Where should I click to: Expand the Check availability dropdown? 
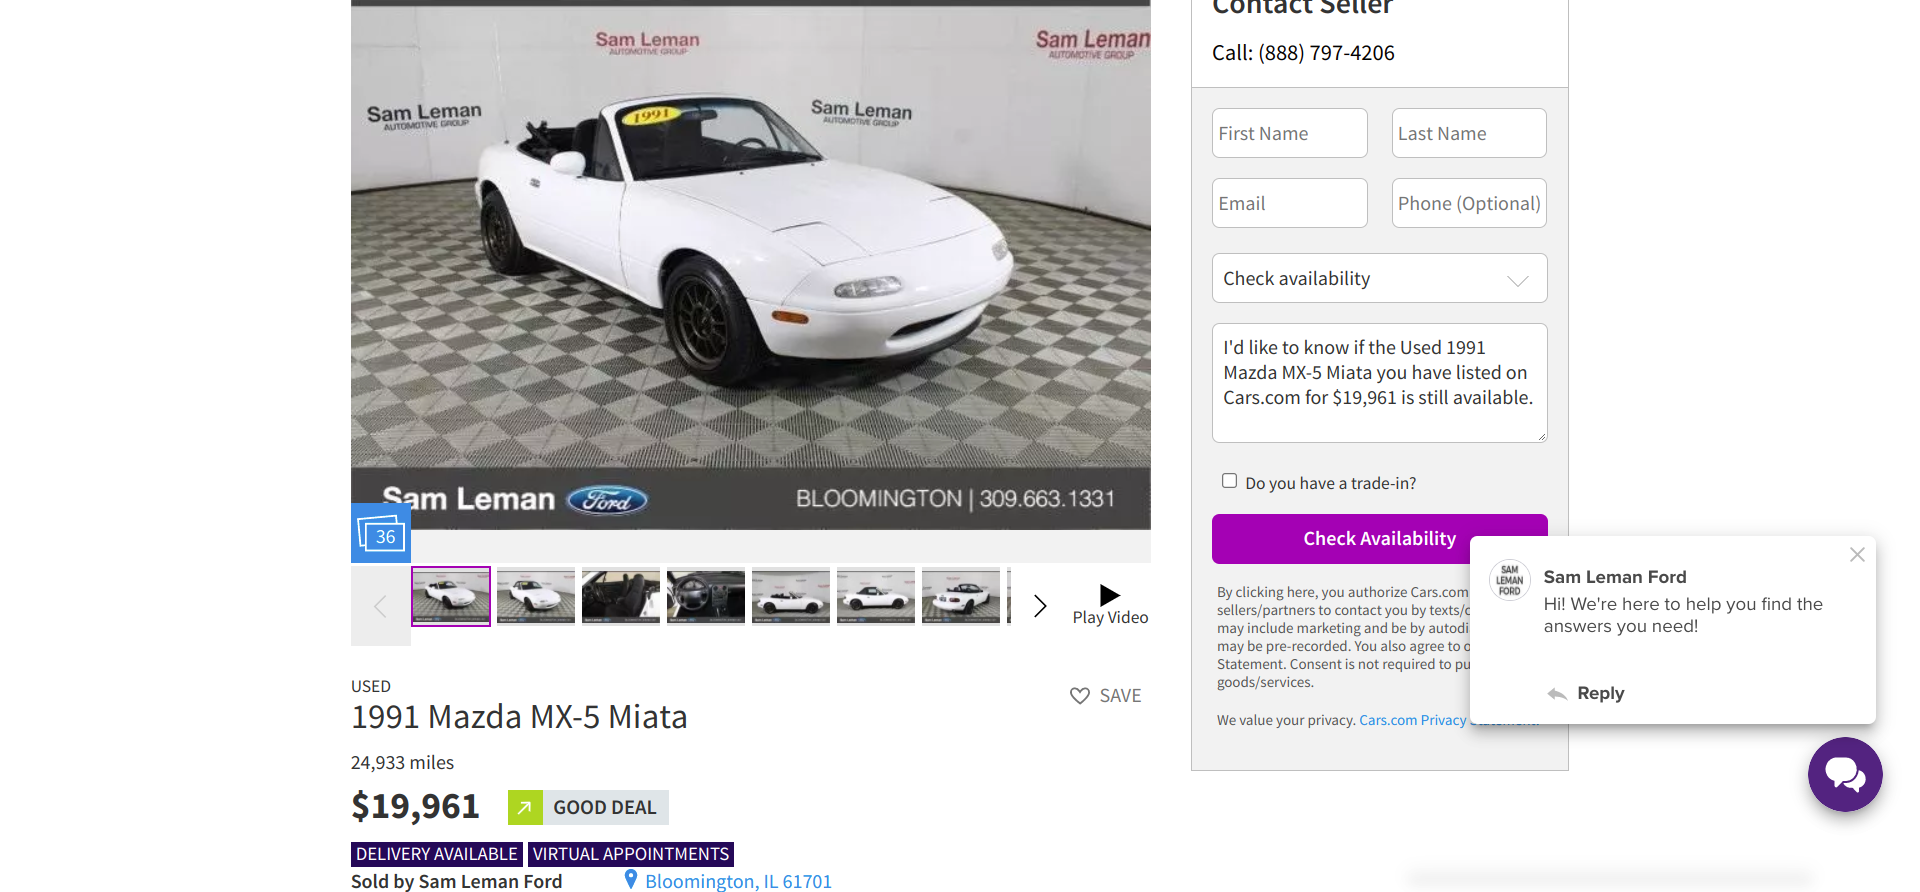click(x=1380, y=278)
